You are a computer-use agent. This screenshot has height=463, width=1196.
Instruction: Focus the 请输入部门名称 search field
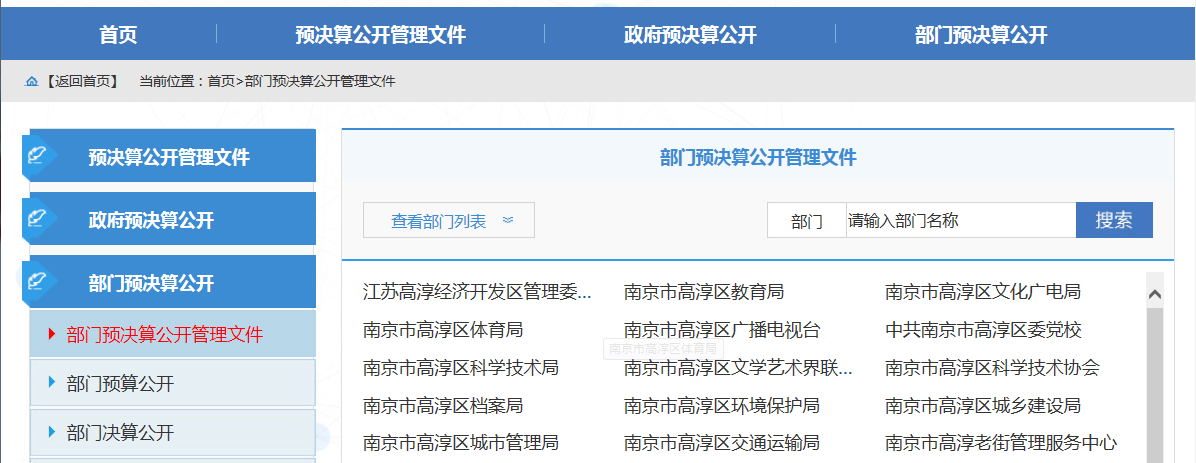pyautogui.click(x=960, y=220)
